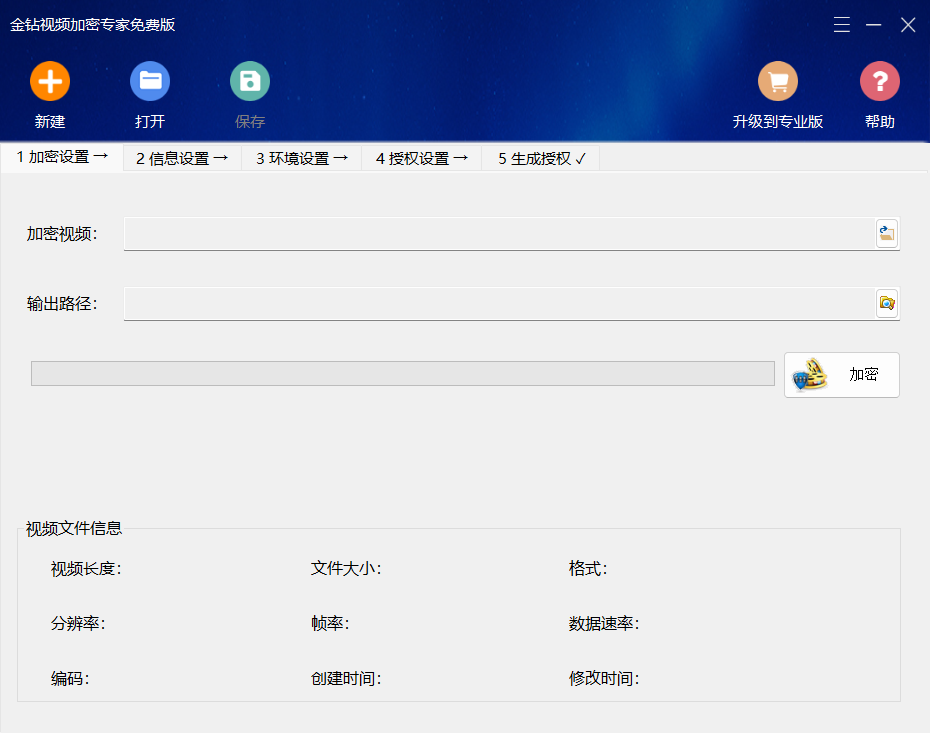Click the 文件大小: label
The image size is (930, 733).
coord(346,569)
